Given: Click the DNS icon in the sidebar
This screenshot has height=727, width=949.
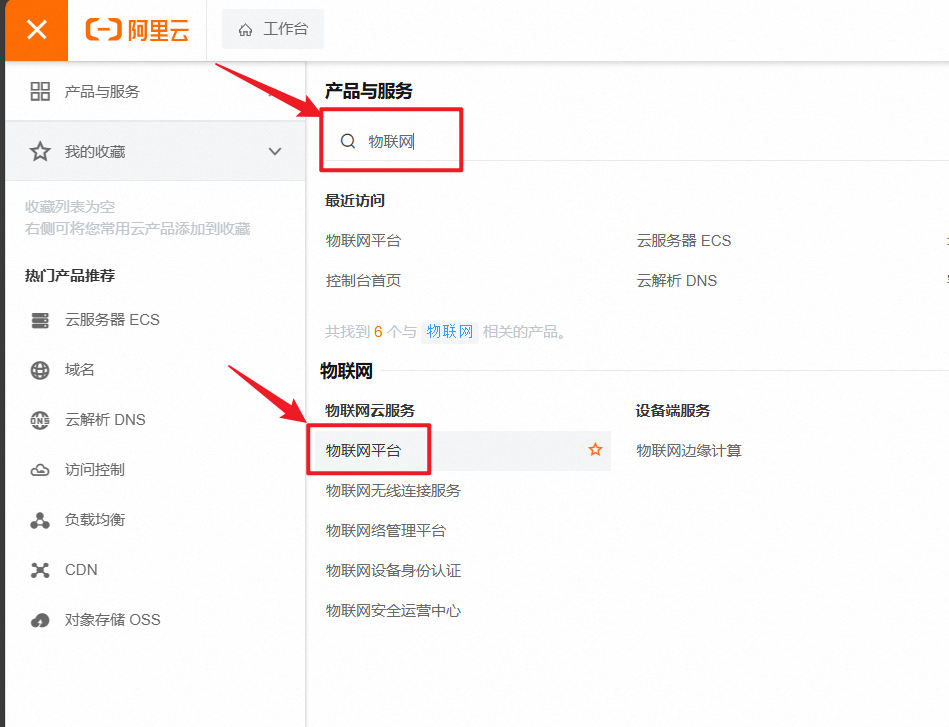Looking at the screenshot, I should [40, 420].
